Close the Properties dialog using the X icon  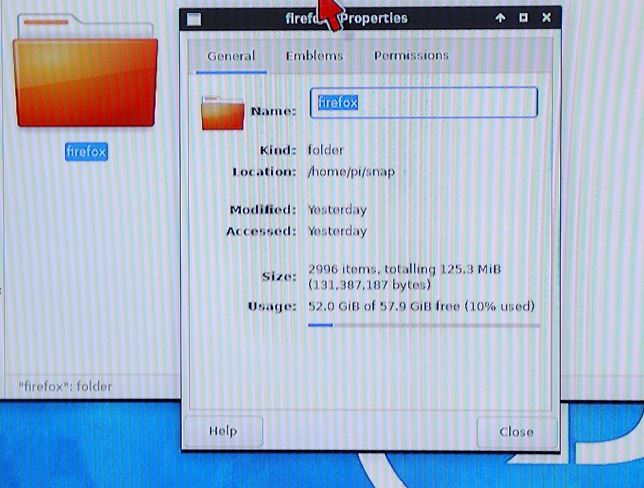click(x=546, y=17)
